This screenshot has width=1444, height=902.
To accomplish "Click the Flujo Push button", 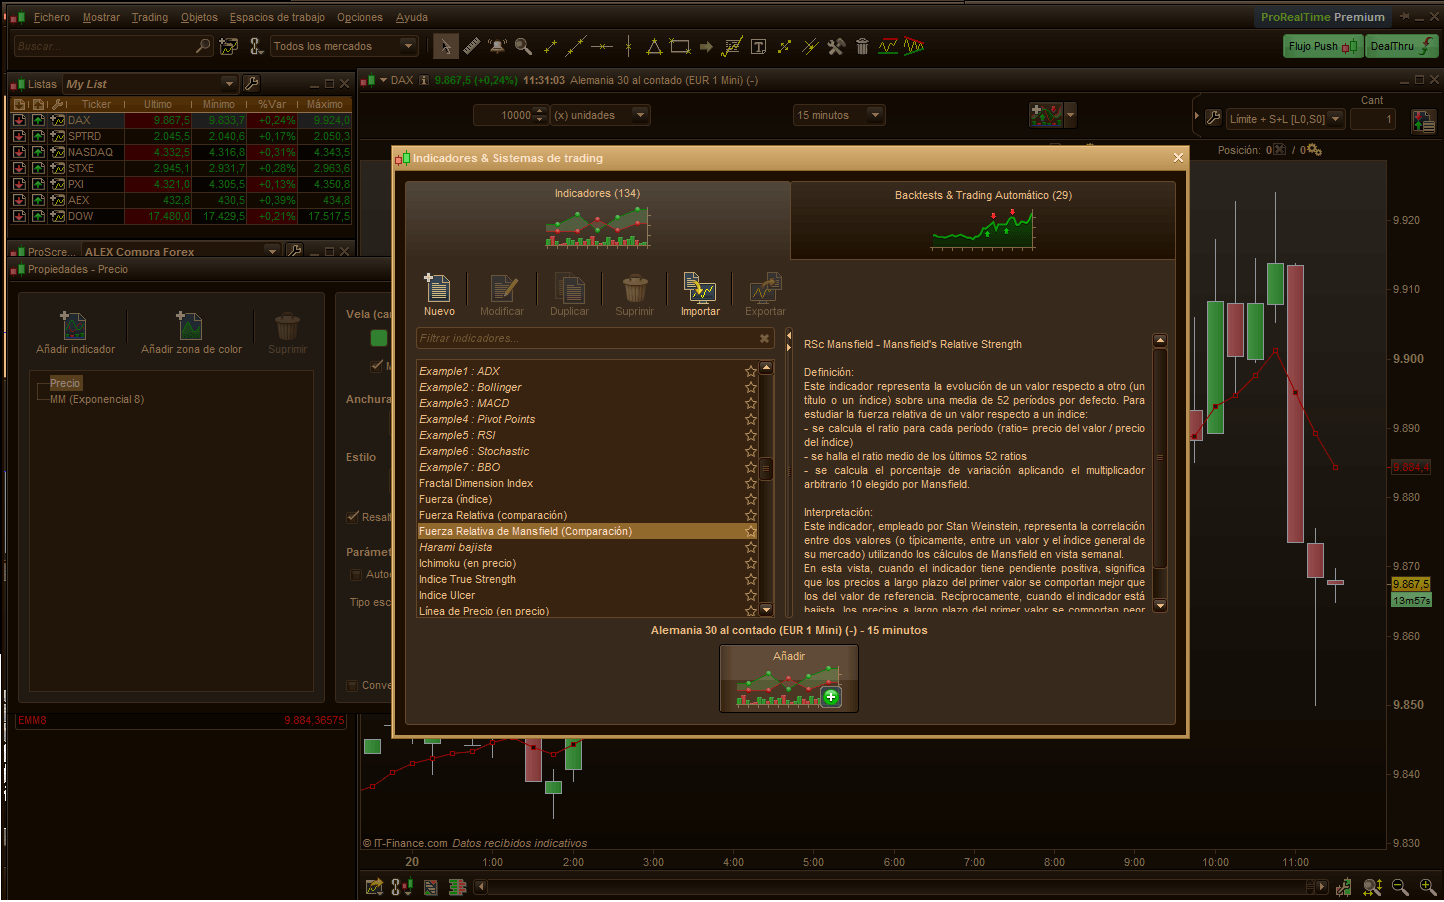I will (x=1323, y=46).
